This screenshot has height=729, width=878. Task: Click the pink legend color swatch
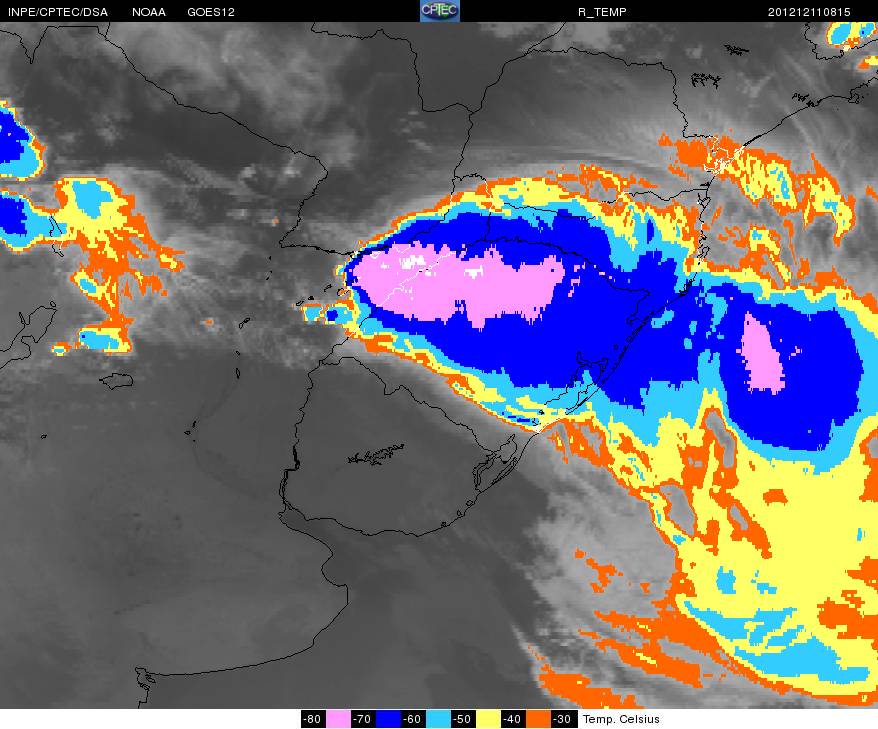click(338, 719)
